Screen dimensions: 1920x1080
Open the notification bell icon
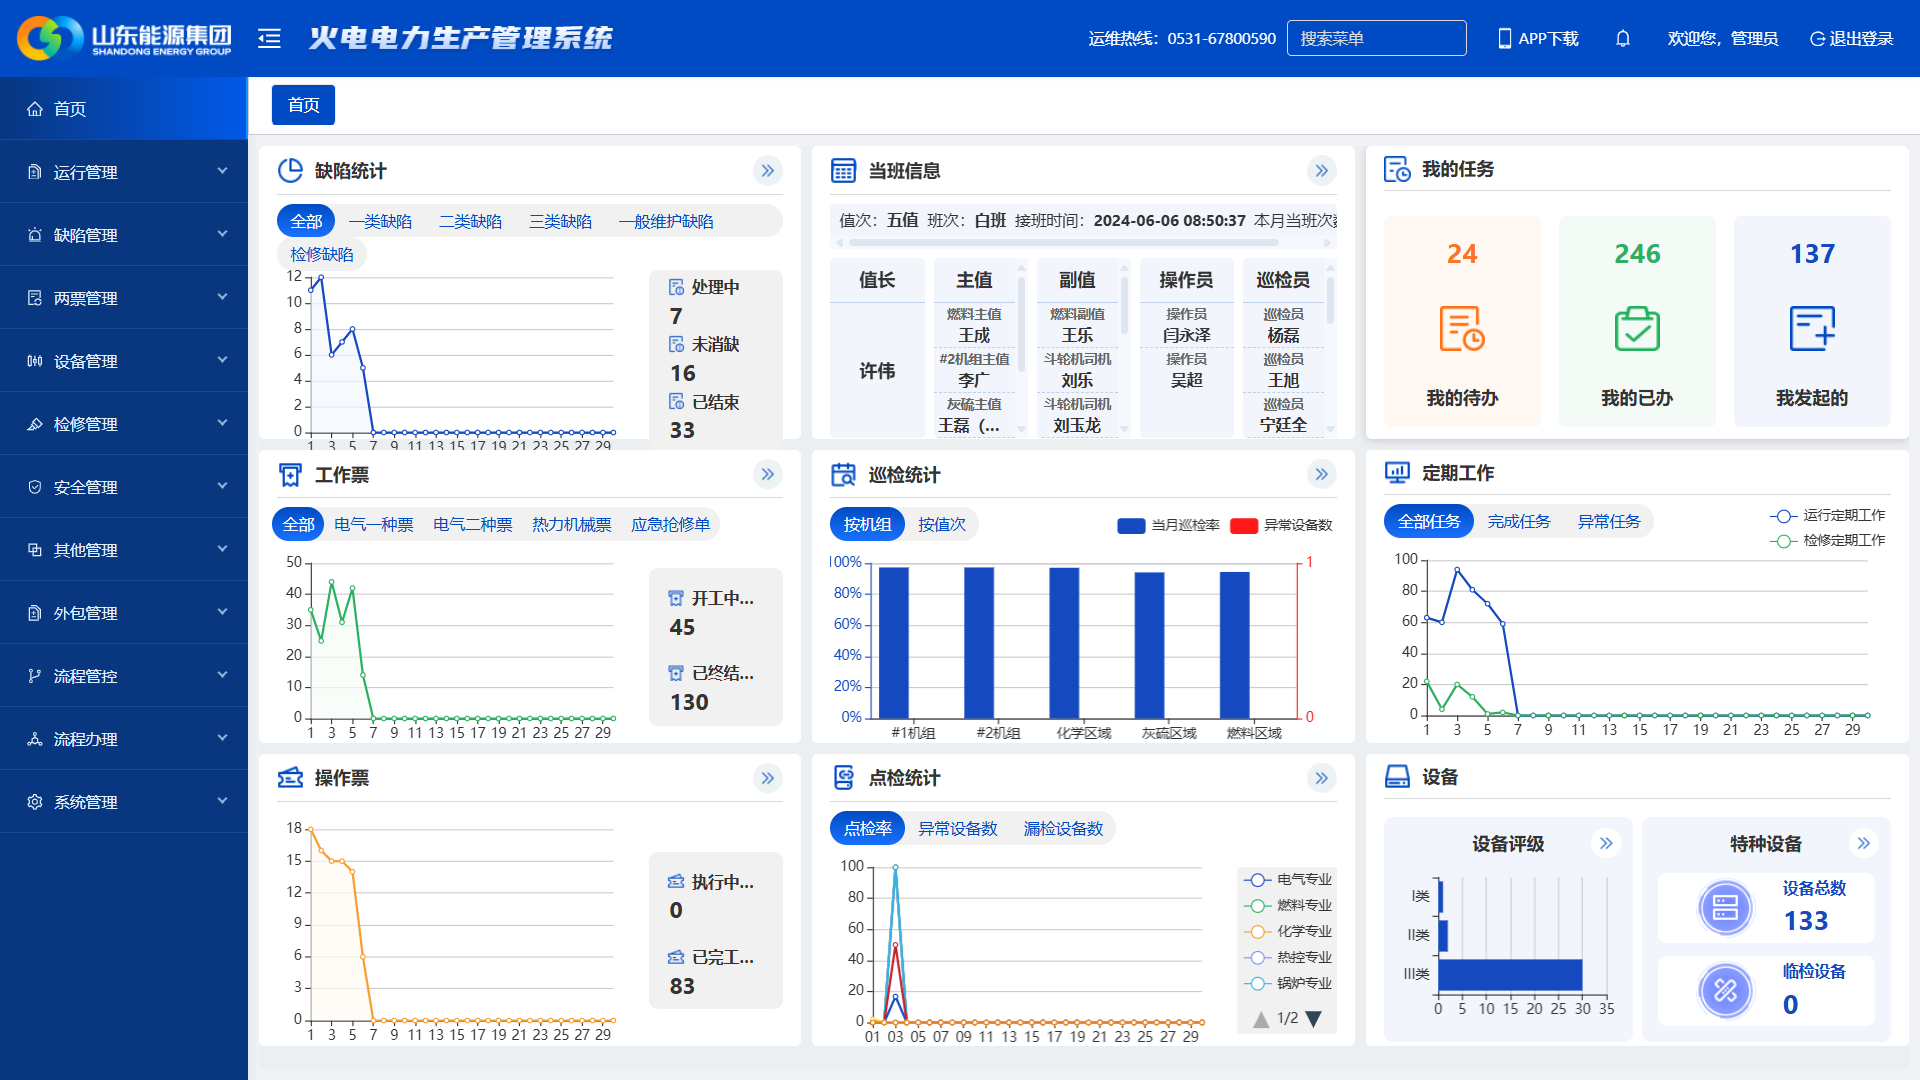[1622, 38]
